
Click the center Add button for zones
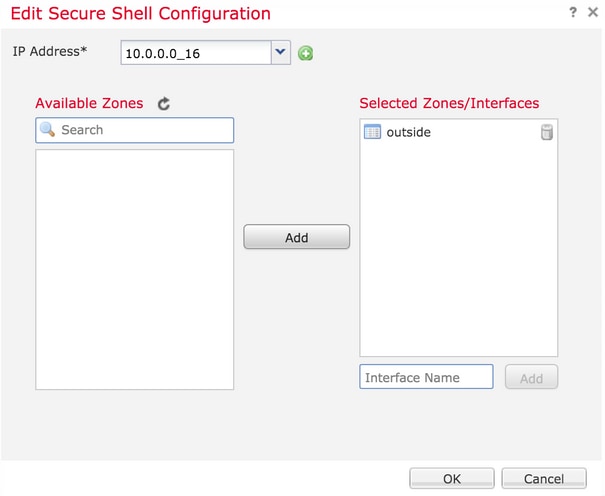coord(297,237)
